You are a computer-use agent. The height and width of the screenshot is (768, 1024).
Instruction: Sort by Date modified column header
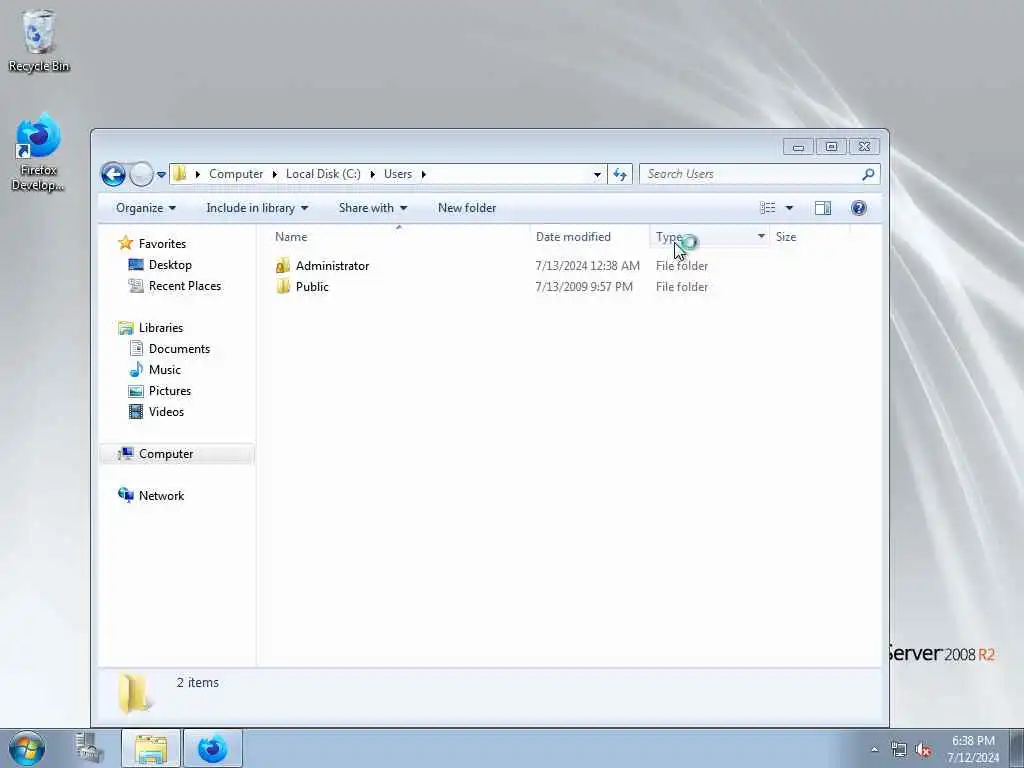(x=590, y=236)
